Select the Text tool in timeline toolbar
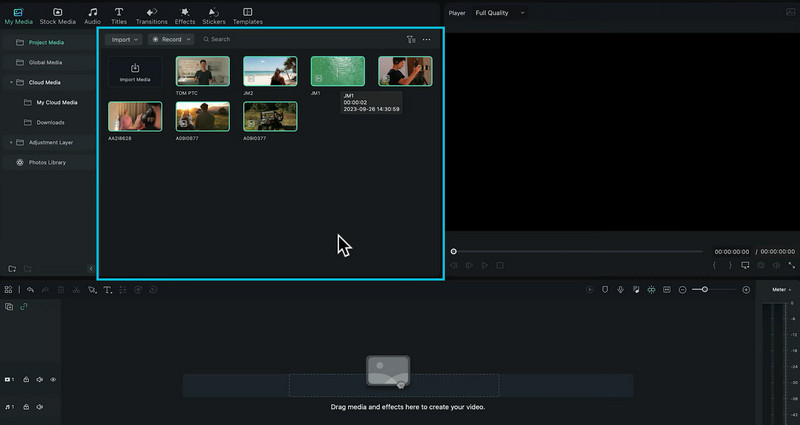Image resolution: width=800 pixels, height=425 pixels. click(x=108, y=290)
